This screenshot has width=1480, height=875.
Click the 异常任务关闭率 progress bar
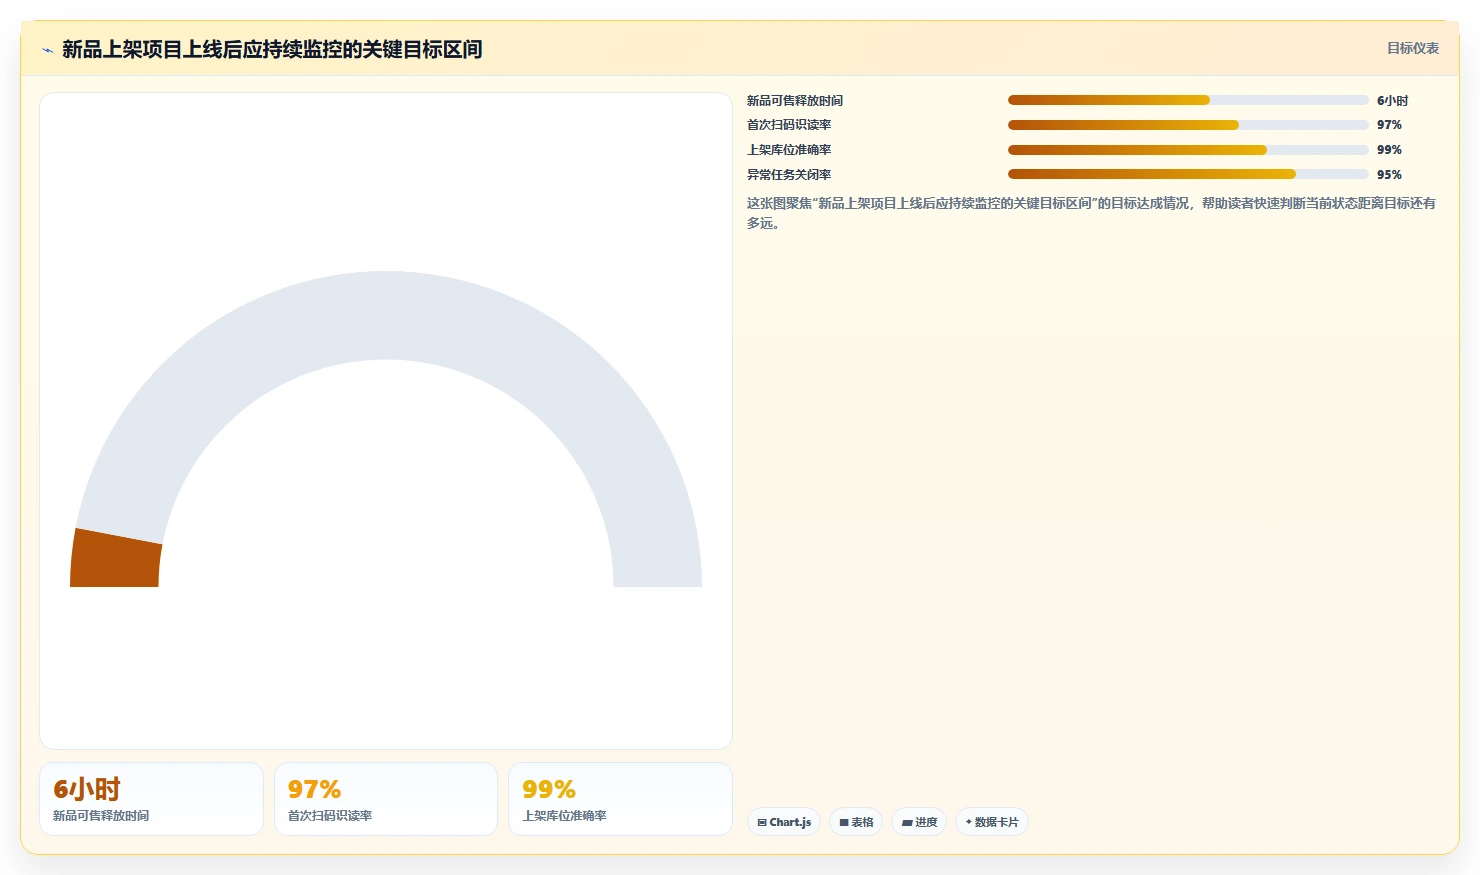(x=1188, y=174)
